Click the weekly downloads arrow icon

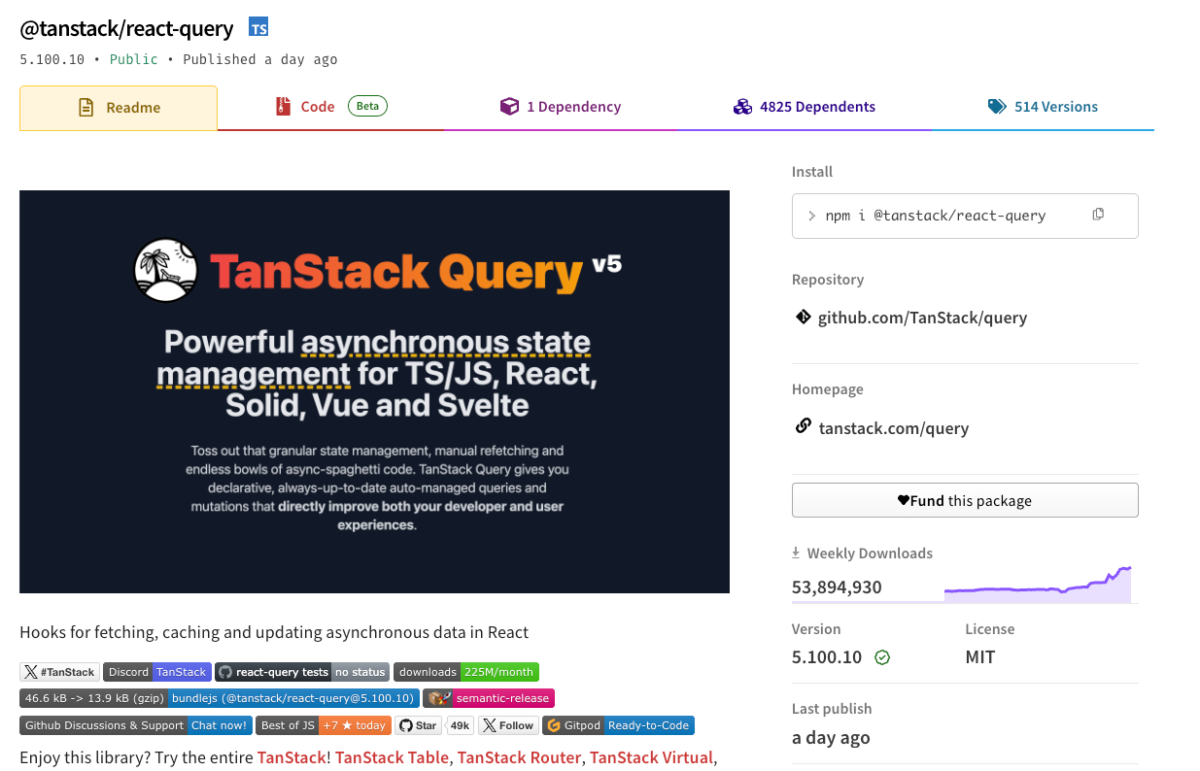[x=797, y=553]
